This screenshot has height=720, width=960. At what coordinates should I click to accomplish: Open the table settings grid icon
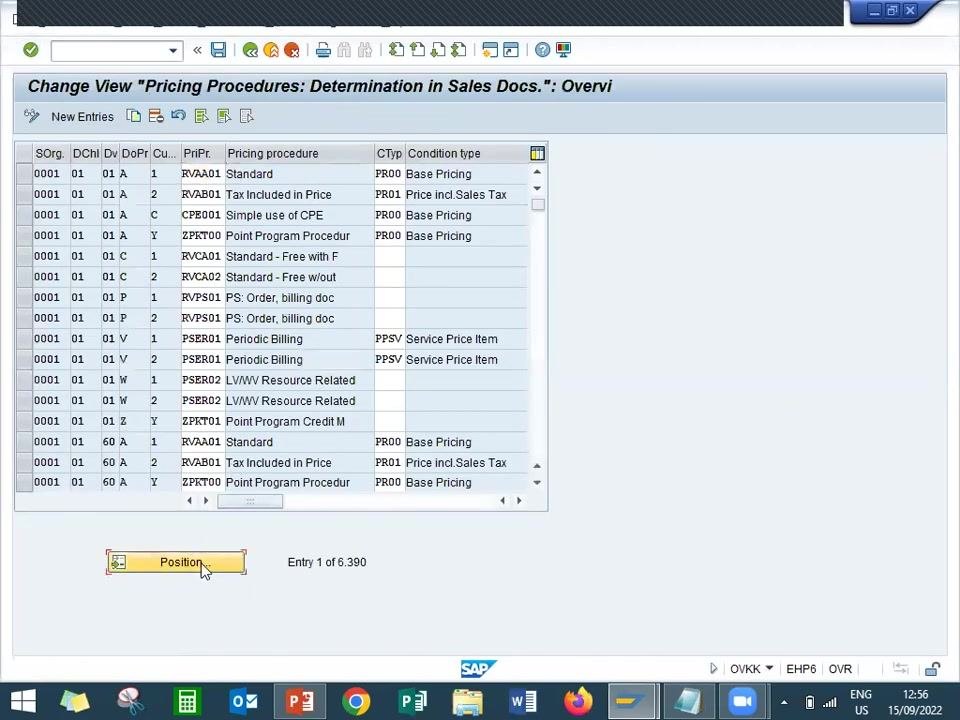(x=538, y=153)
